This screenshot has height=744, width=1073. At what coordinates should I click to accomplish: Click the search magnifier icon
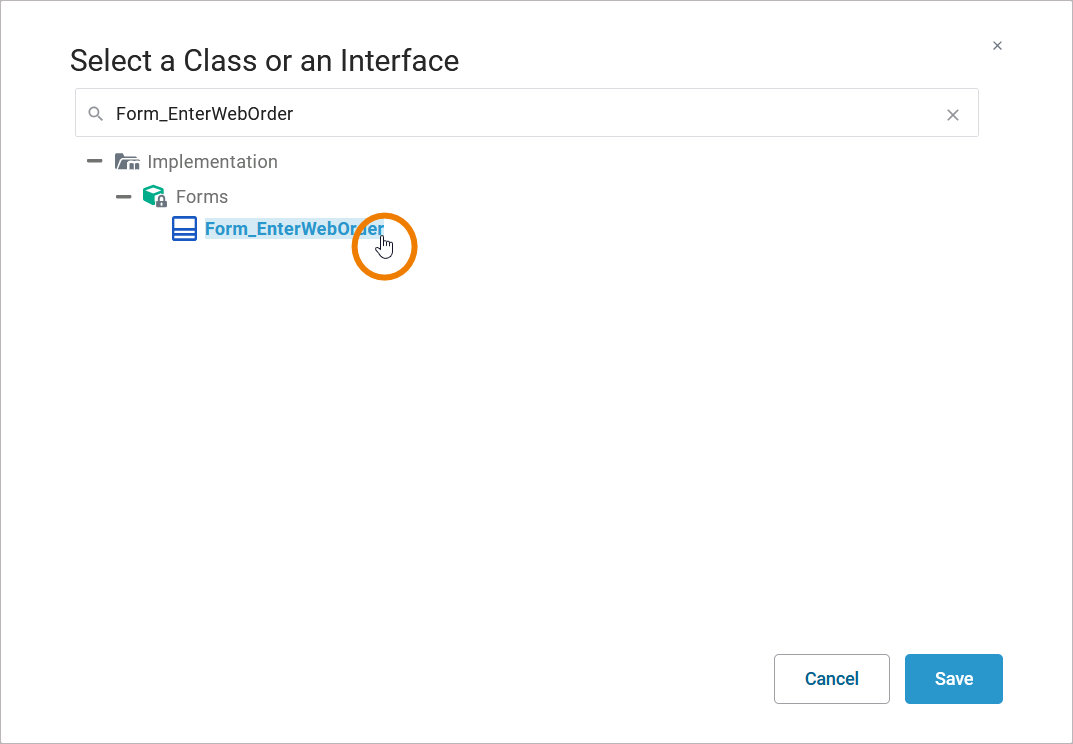tap(96, 114)
